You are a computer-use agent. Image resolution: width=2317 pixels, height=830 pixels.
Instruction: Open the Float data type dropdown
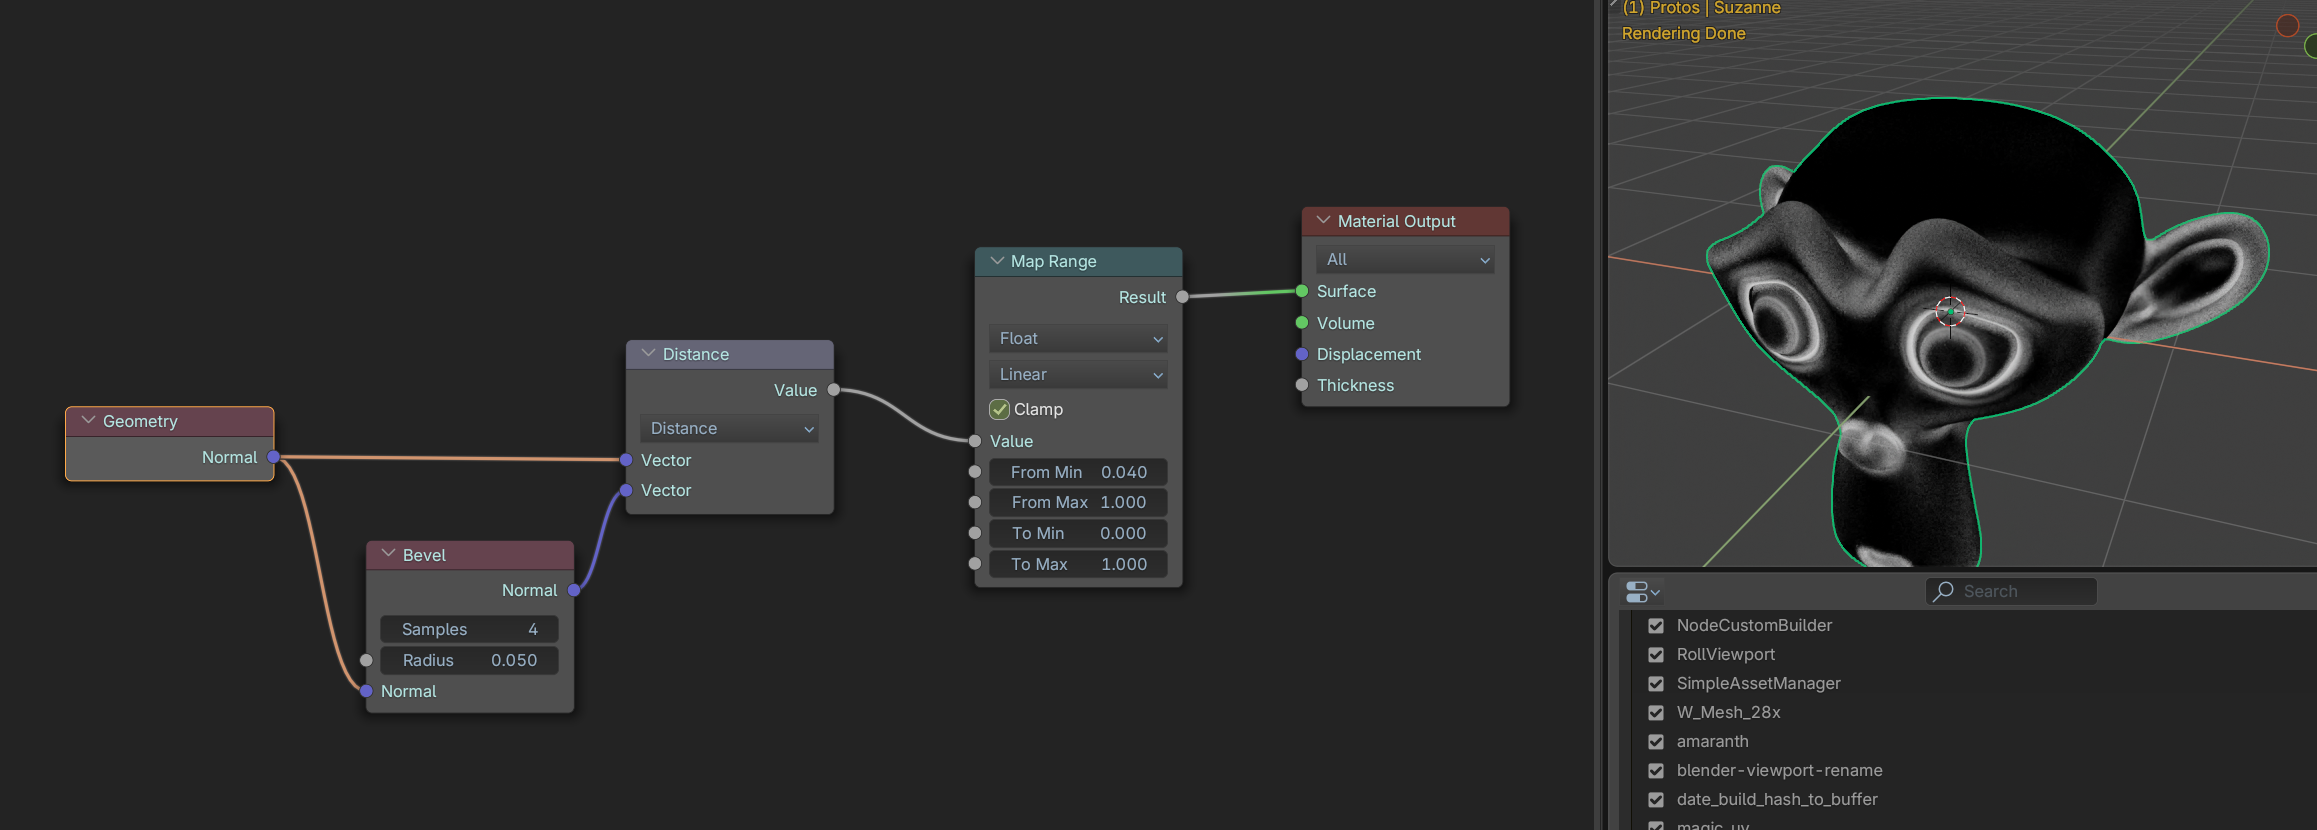click(x=1078, y=338)
